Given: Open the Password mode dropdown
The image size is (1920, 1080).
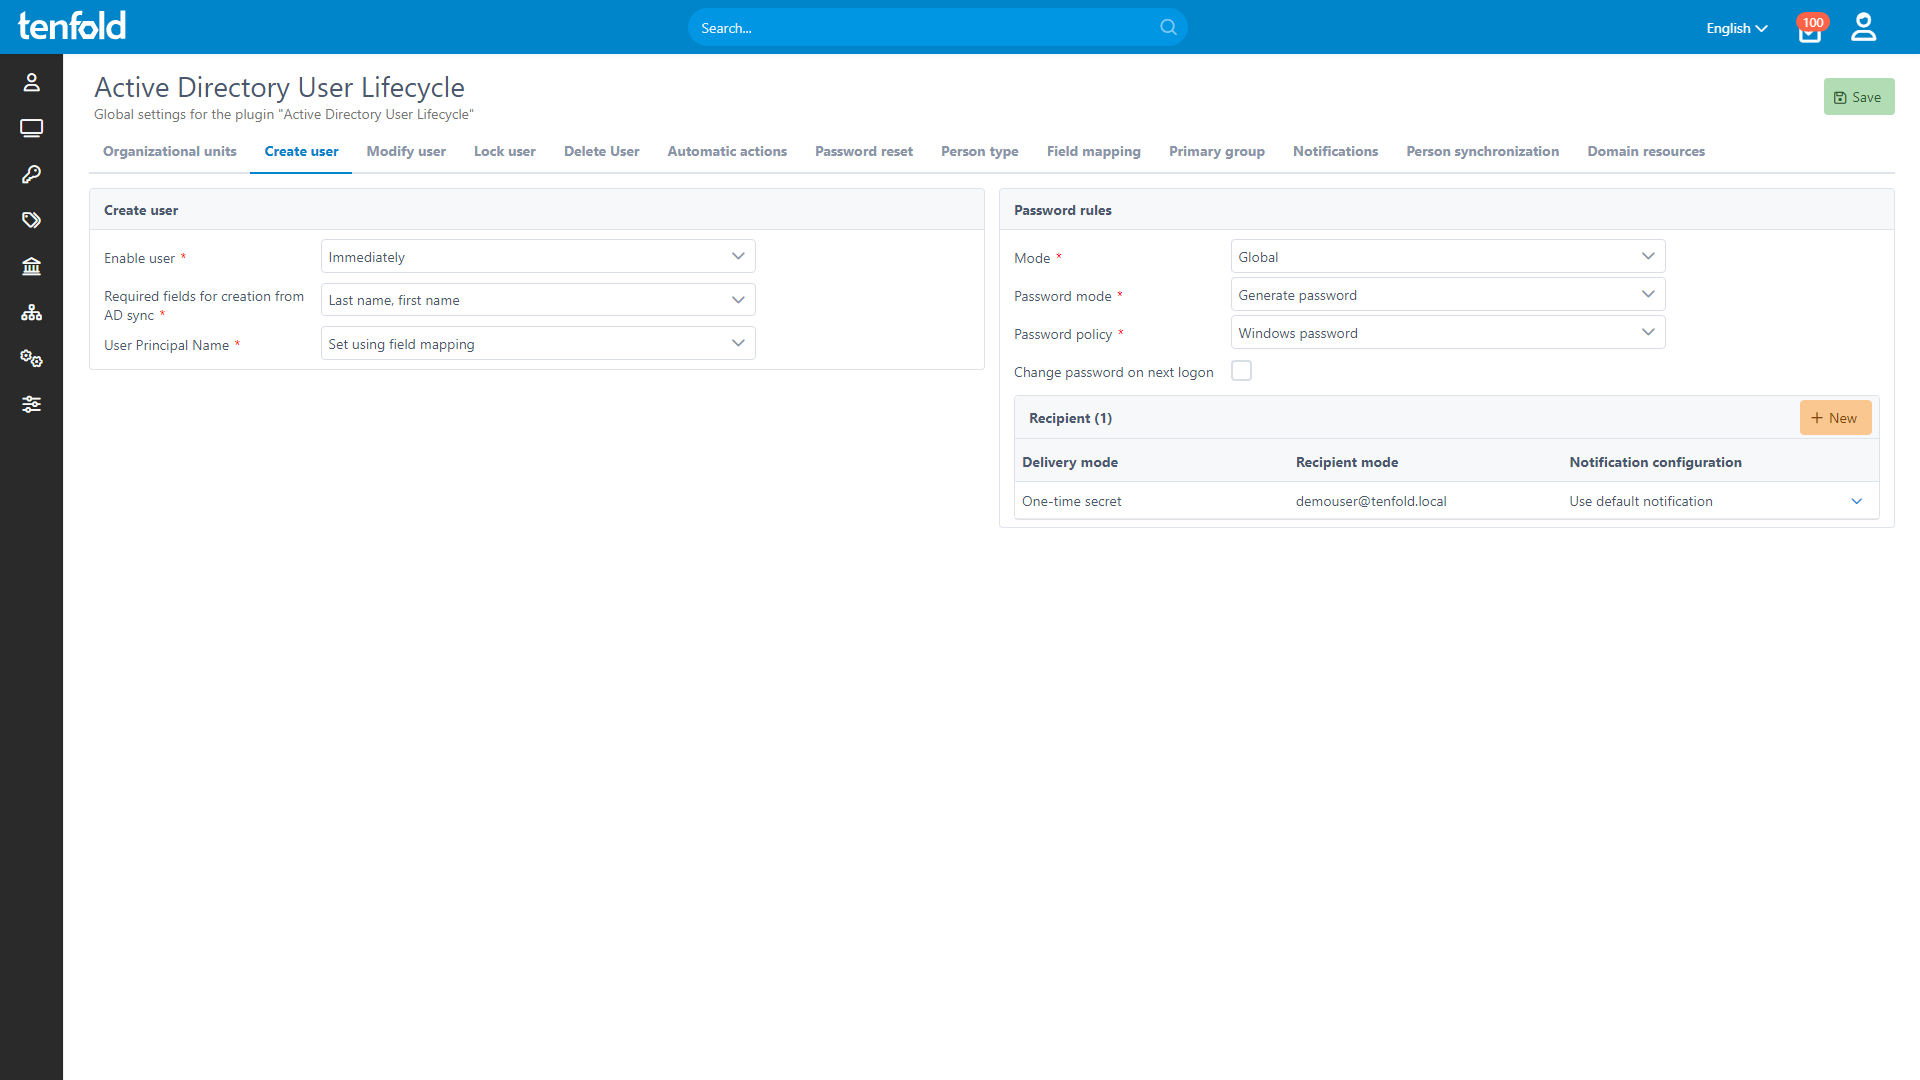Looking at the screenshot, I should click(x=1448, y=294).
